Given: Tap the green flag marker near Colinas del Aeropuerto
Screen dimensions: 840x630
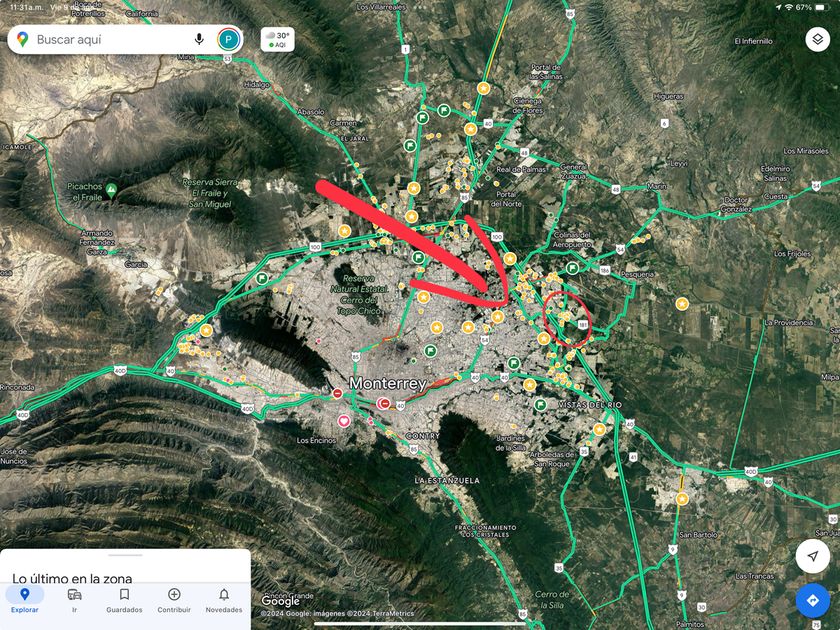Looking at the screenshot, I should point(572,267).
